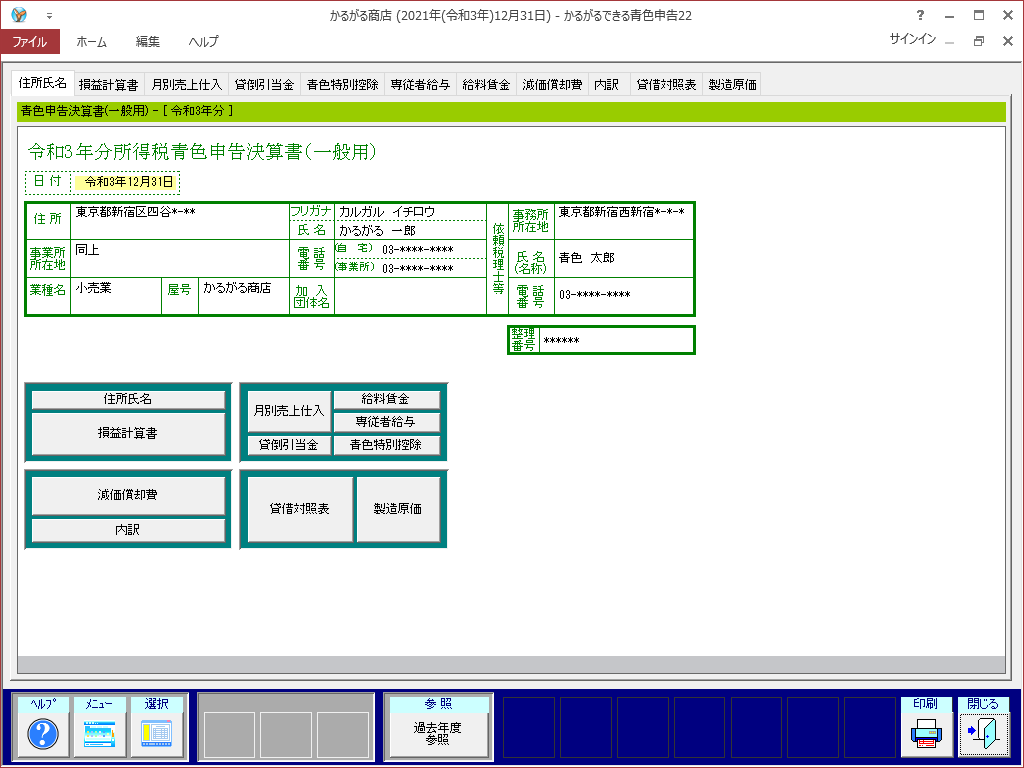Restore the inner document window
Screen dimensions: 1024x768
[x=978, y=40]
